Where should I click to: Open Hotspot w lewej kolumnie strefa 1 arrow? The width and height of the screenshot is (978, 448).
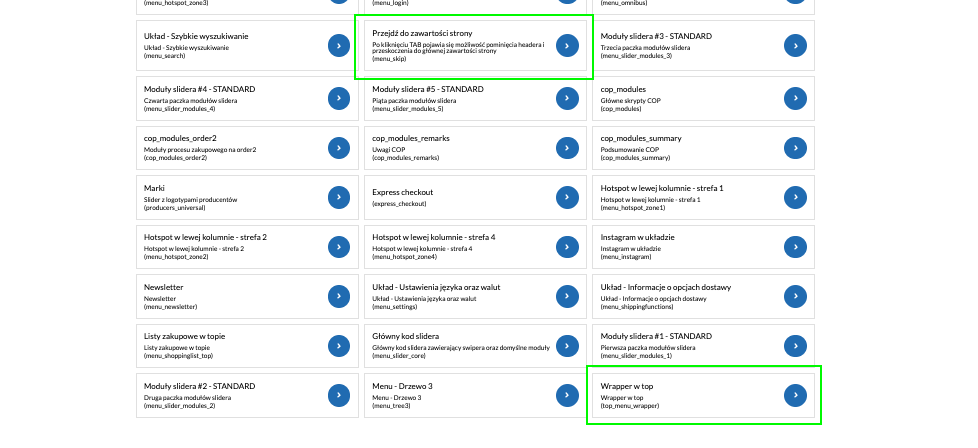[795, 197]
